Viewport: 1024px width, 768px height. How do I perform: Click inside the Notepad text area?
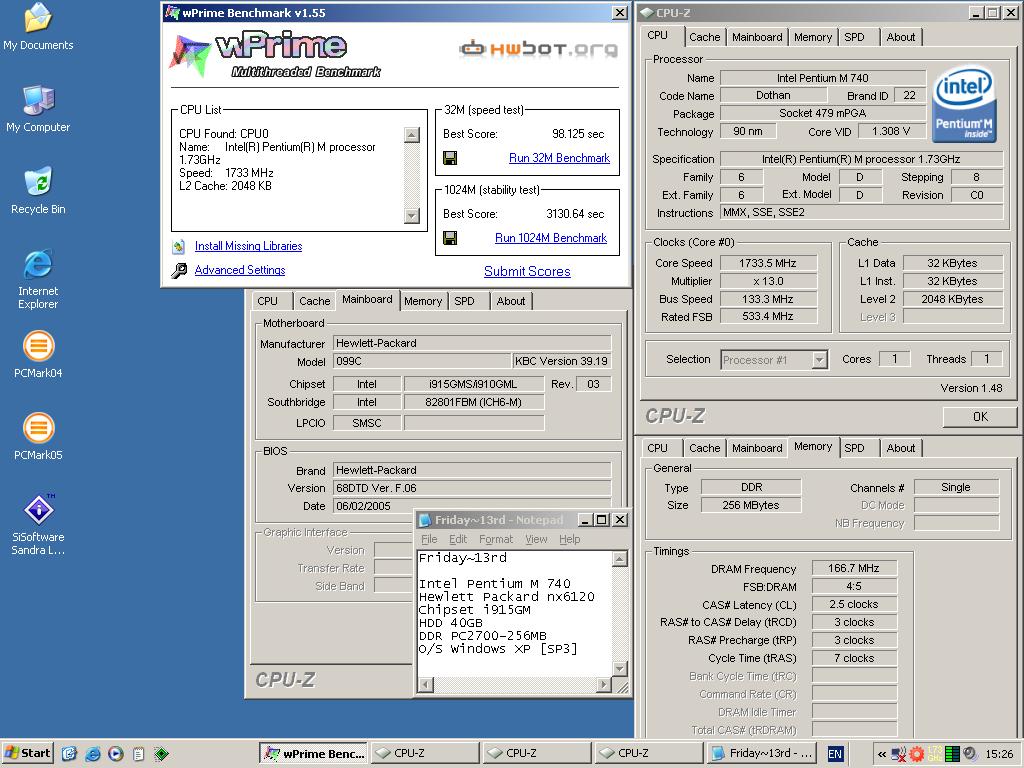(x=515, y=613)
